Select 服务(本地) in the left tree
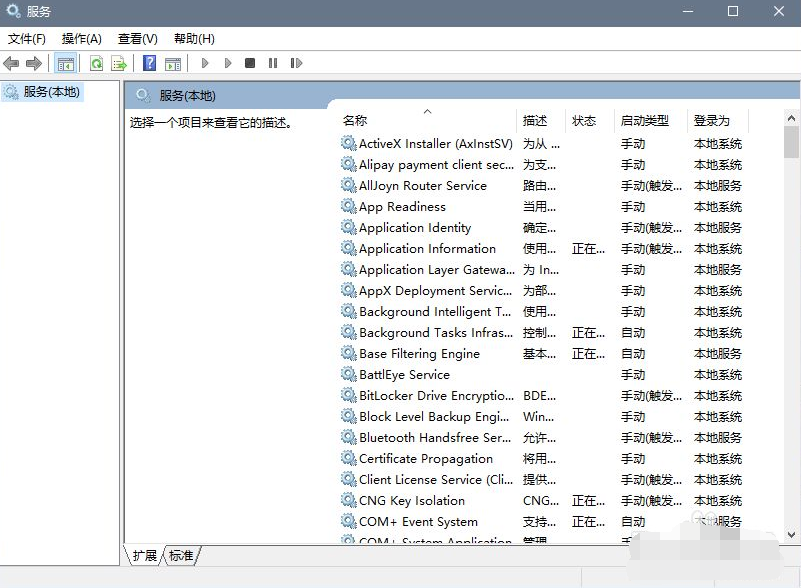 pyautogui.click(x=51, y=92)
